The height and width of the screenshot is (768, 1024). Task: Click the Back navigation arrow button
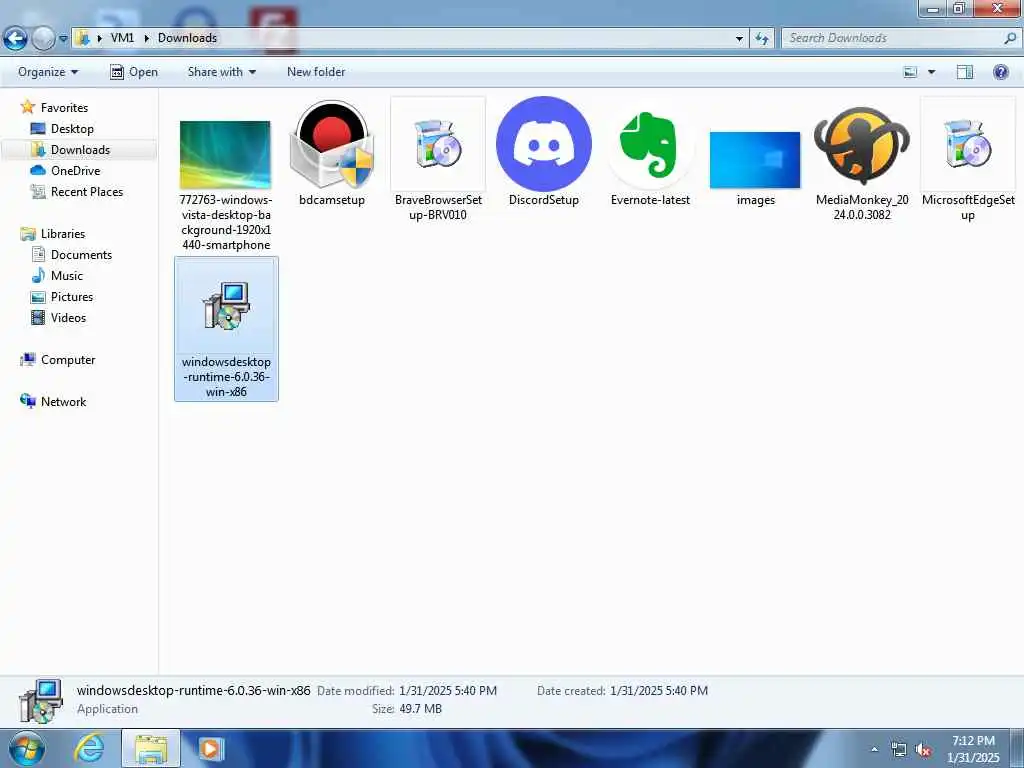(15, 39)
